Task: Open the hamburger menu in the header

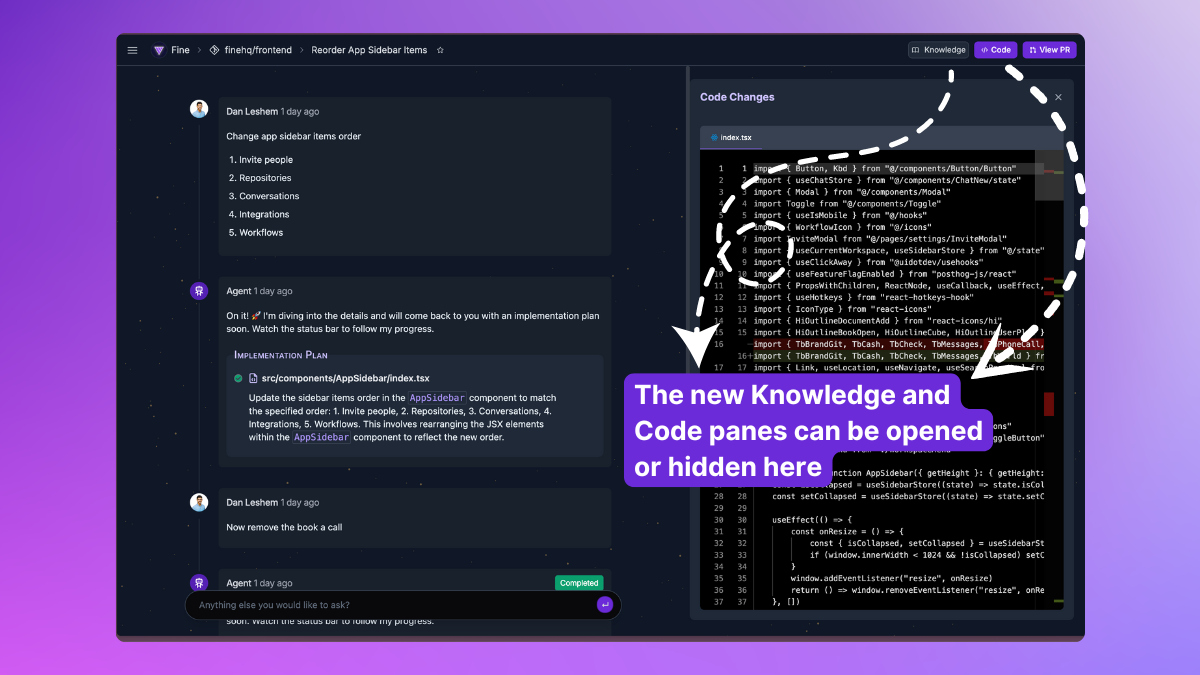Action: click(x=132, y=50)
